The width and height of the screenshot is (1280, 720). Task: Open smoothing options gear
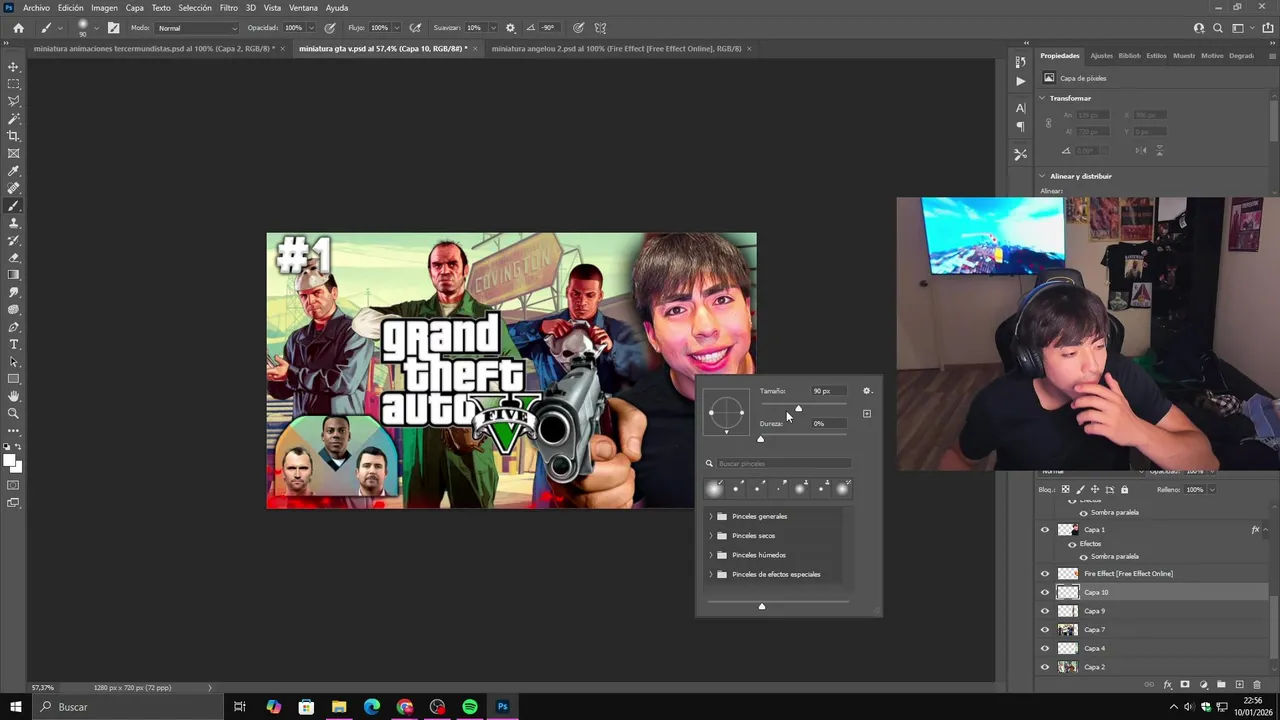point(511,28)
